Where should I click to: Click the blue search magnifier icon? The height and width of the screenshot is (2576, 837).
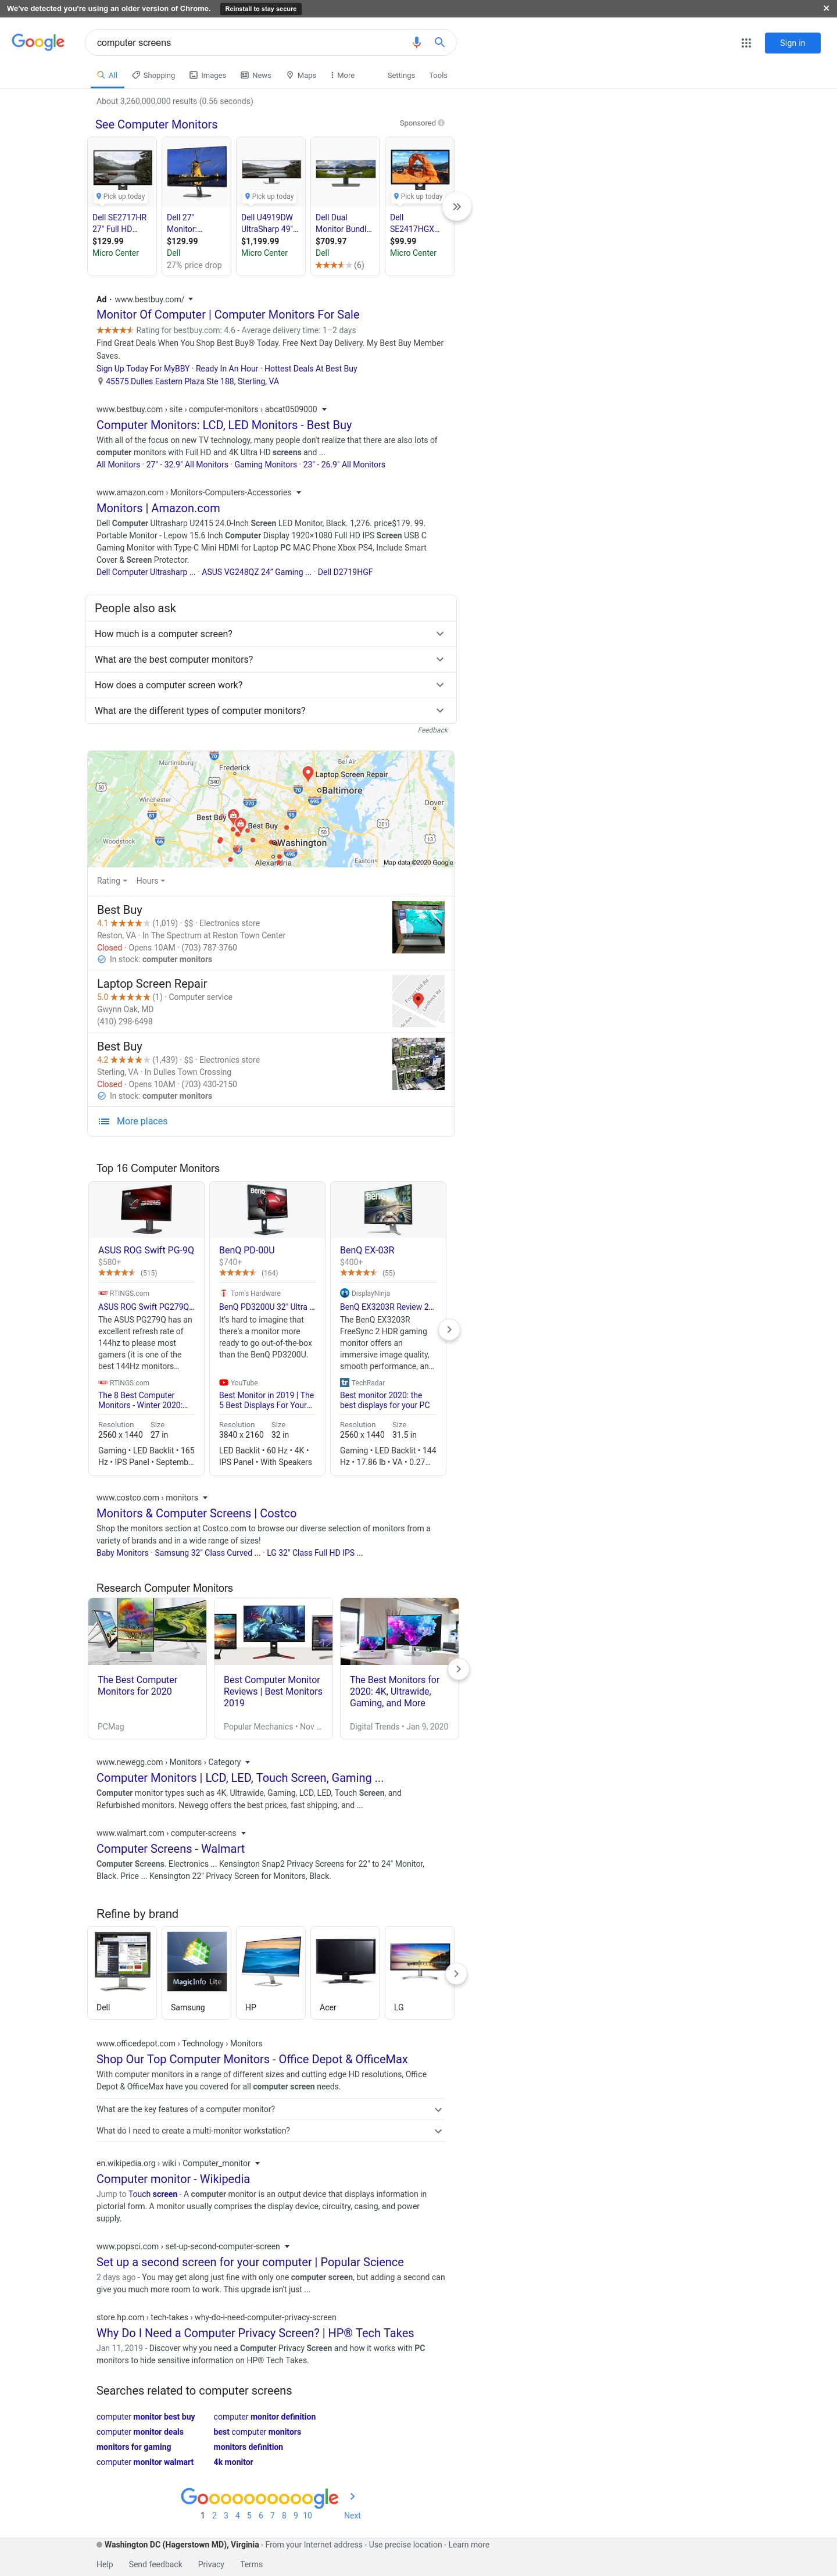[439, 42]
